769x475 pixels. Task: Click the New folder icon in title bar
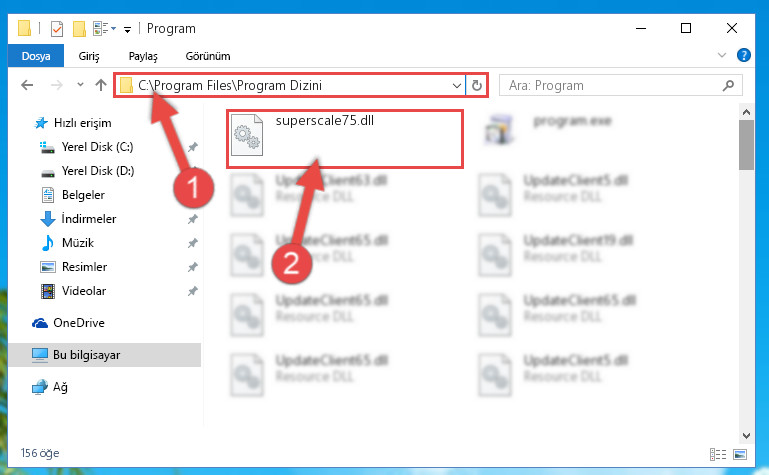click(79, 29)
